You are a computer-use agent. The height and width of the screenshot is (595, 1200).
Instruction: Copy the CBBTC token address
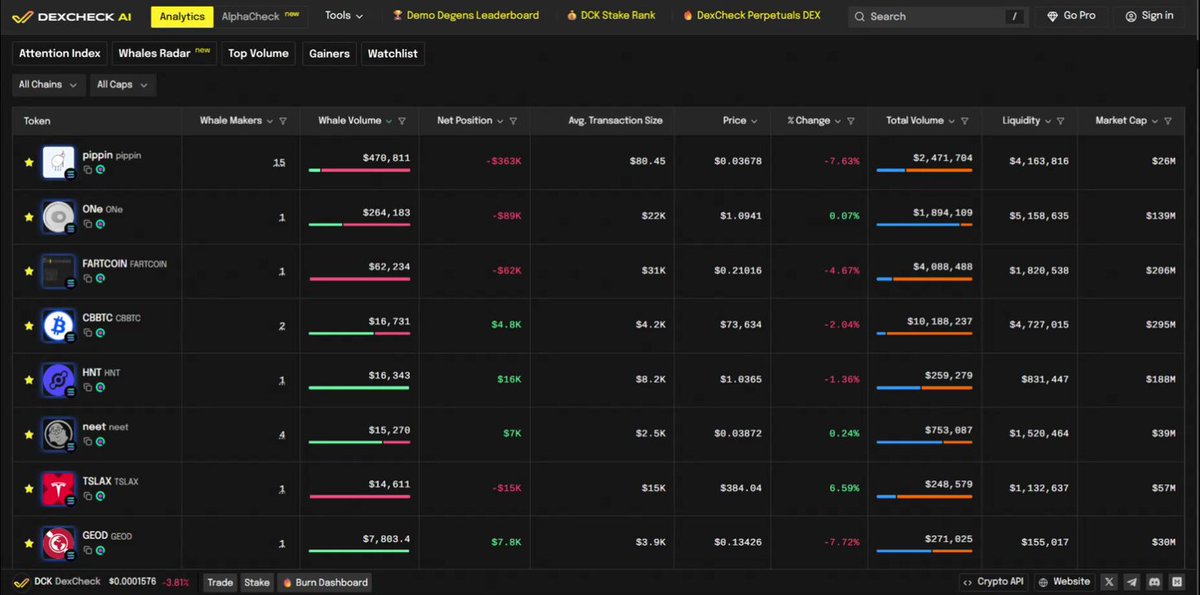pyautogui.click(x=88, y=333)
